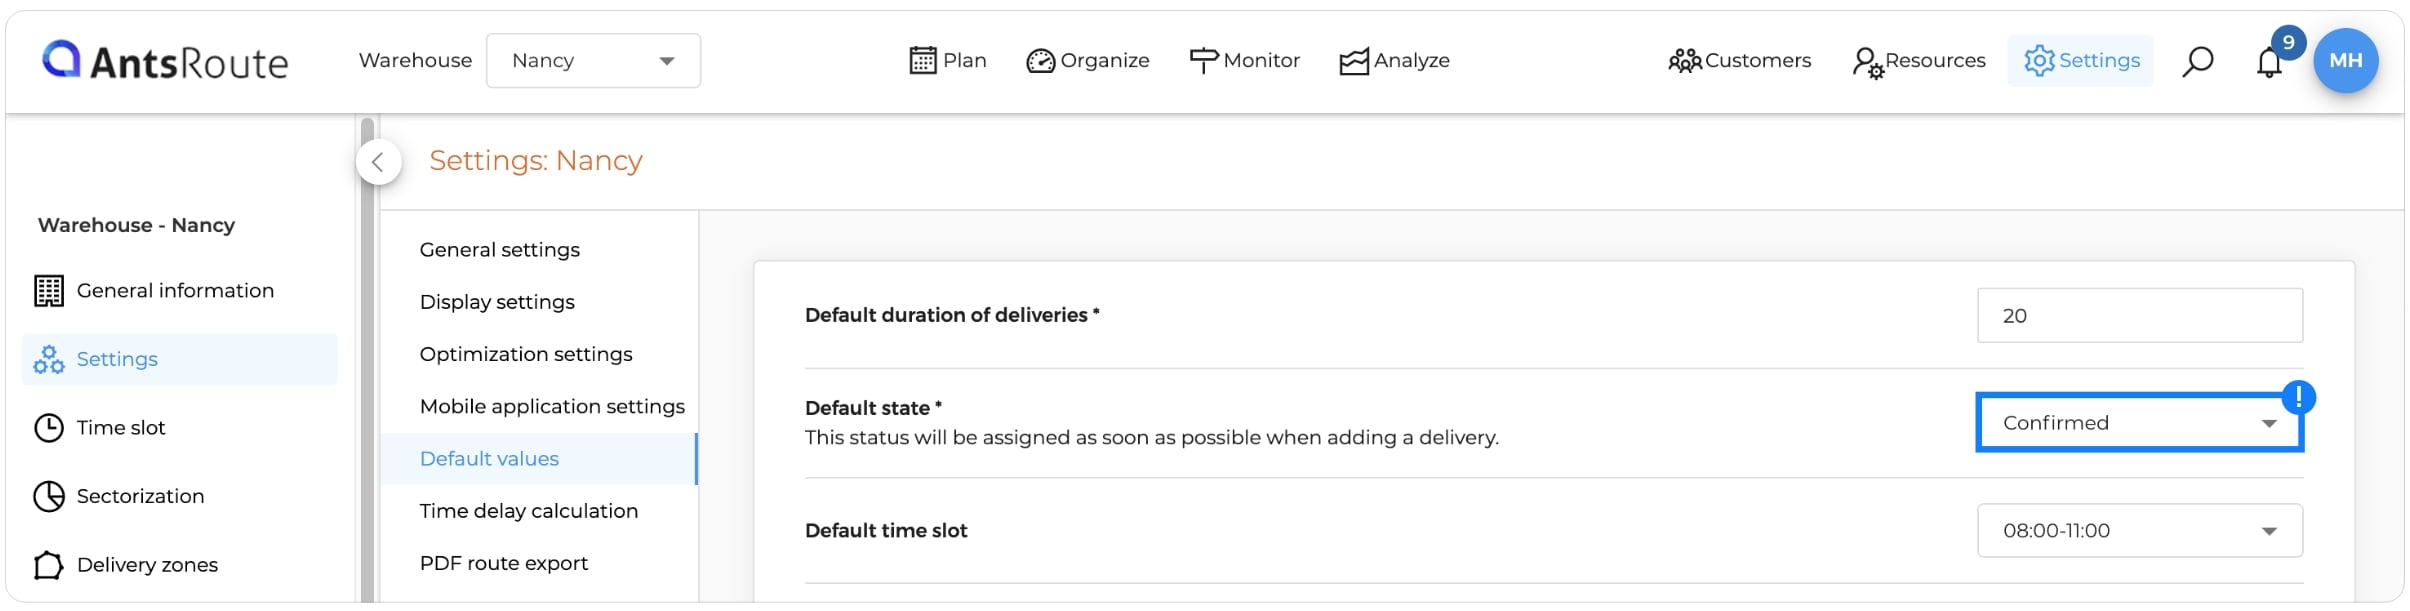
Task: Expand the Warehouse Nancy dropdown
Action: pos(593,61)
